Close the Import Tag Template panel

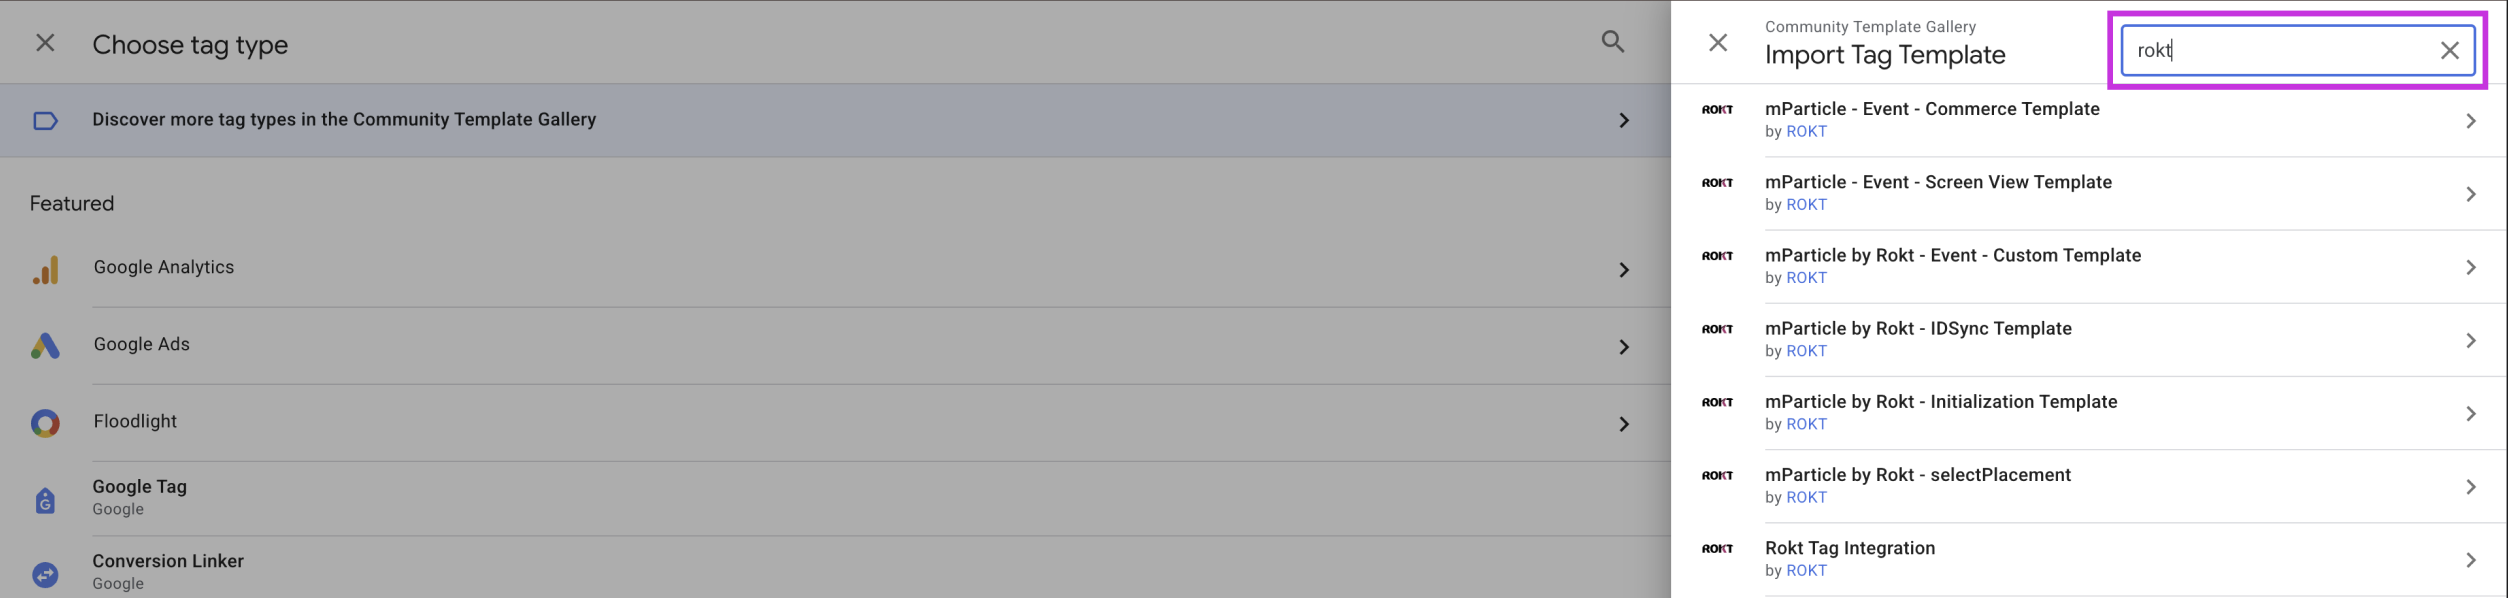[x=1717, y=42]
